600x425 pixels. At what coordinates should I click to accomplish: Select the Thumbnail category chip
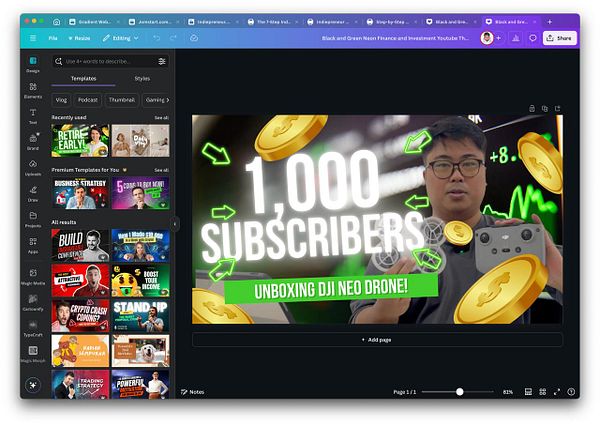click(x=122, y=100)
